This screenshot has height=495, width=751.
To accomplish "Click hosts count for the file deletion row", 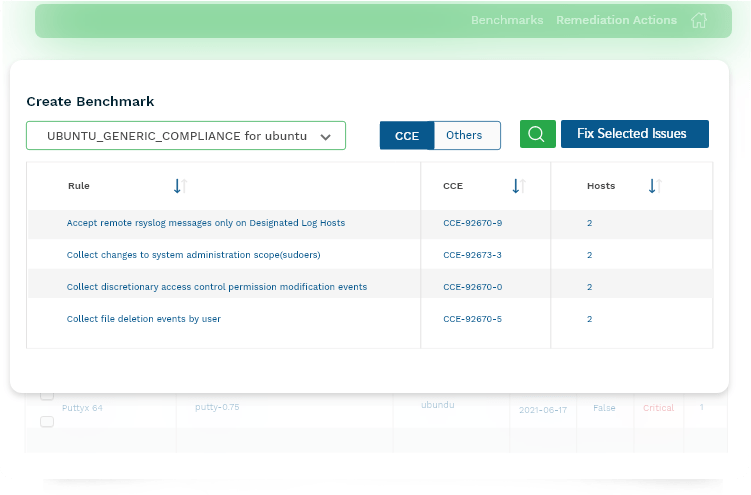I will 590,319.
